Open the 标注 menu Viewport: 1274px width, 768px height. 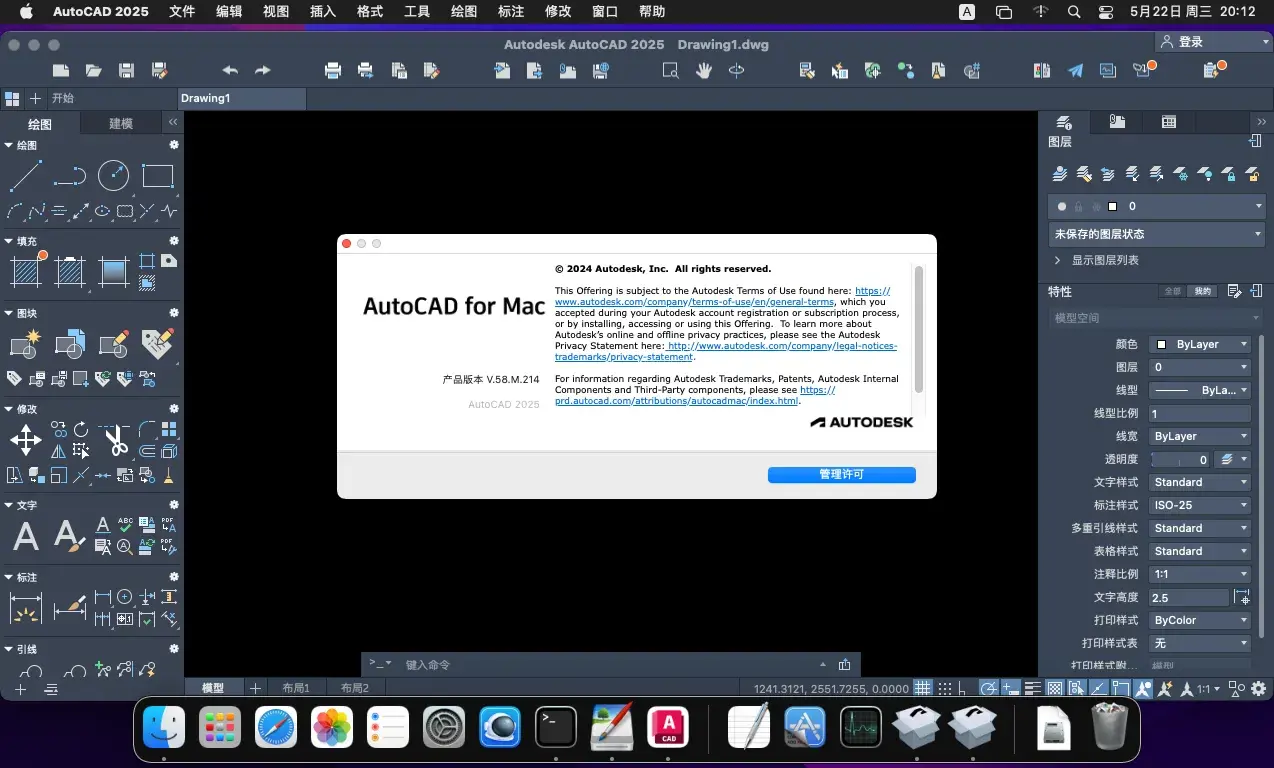coord(510,12)
